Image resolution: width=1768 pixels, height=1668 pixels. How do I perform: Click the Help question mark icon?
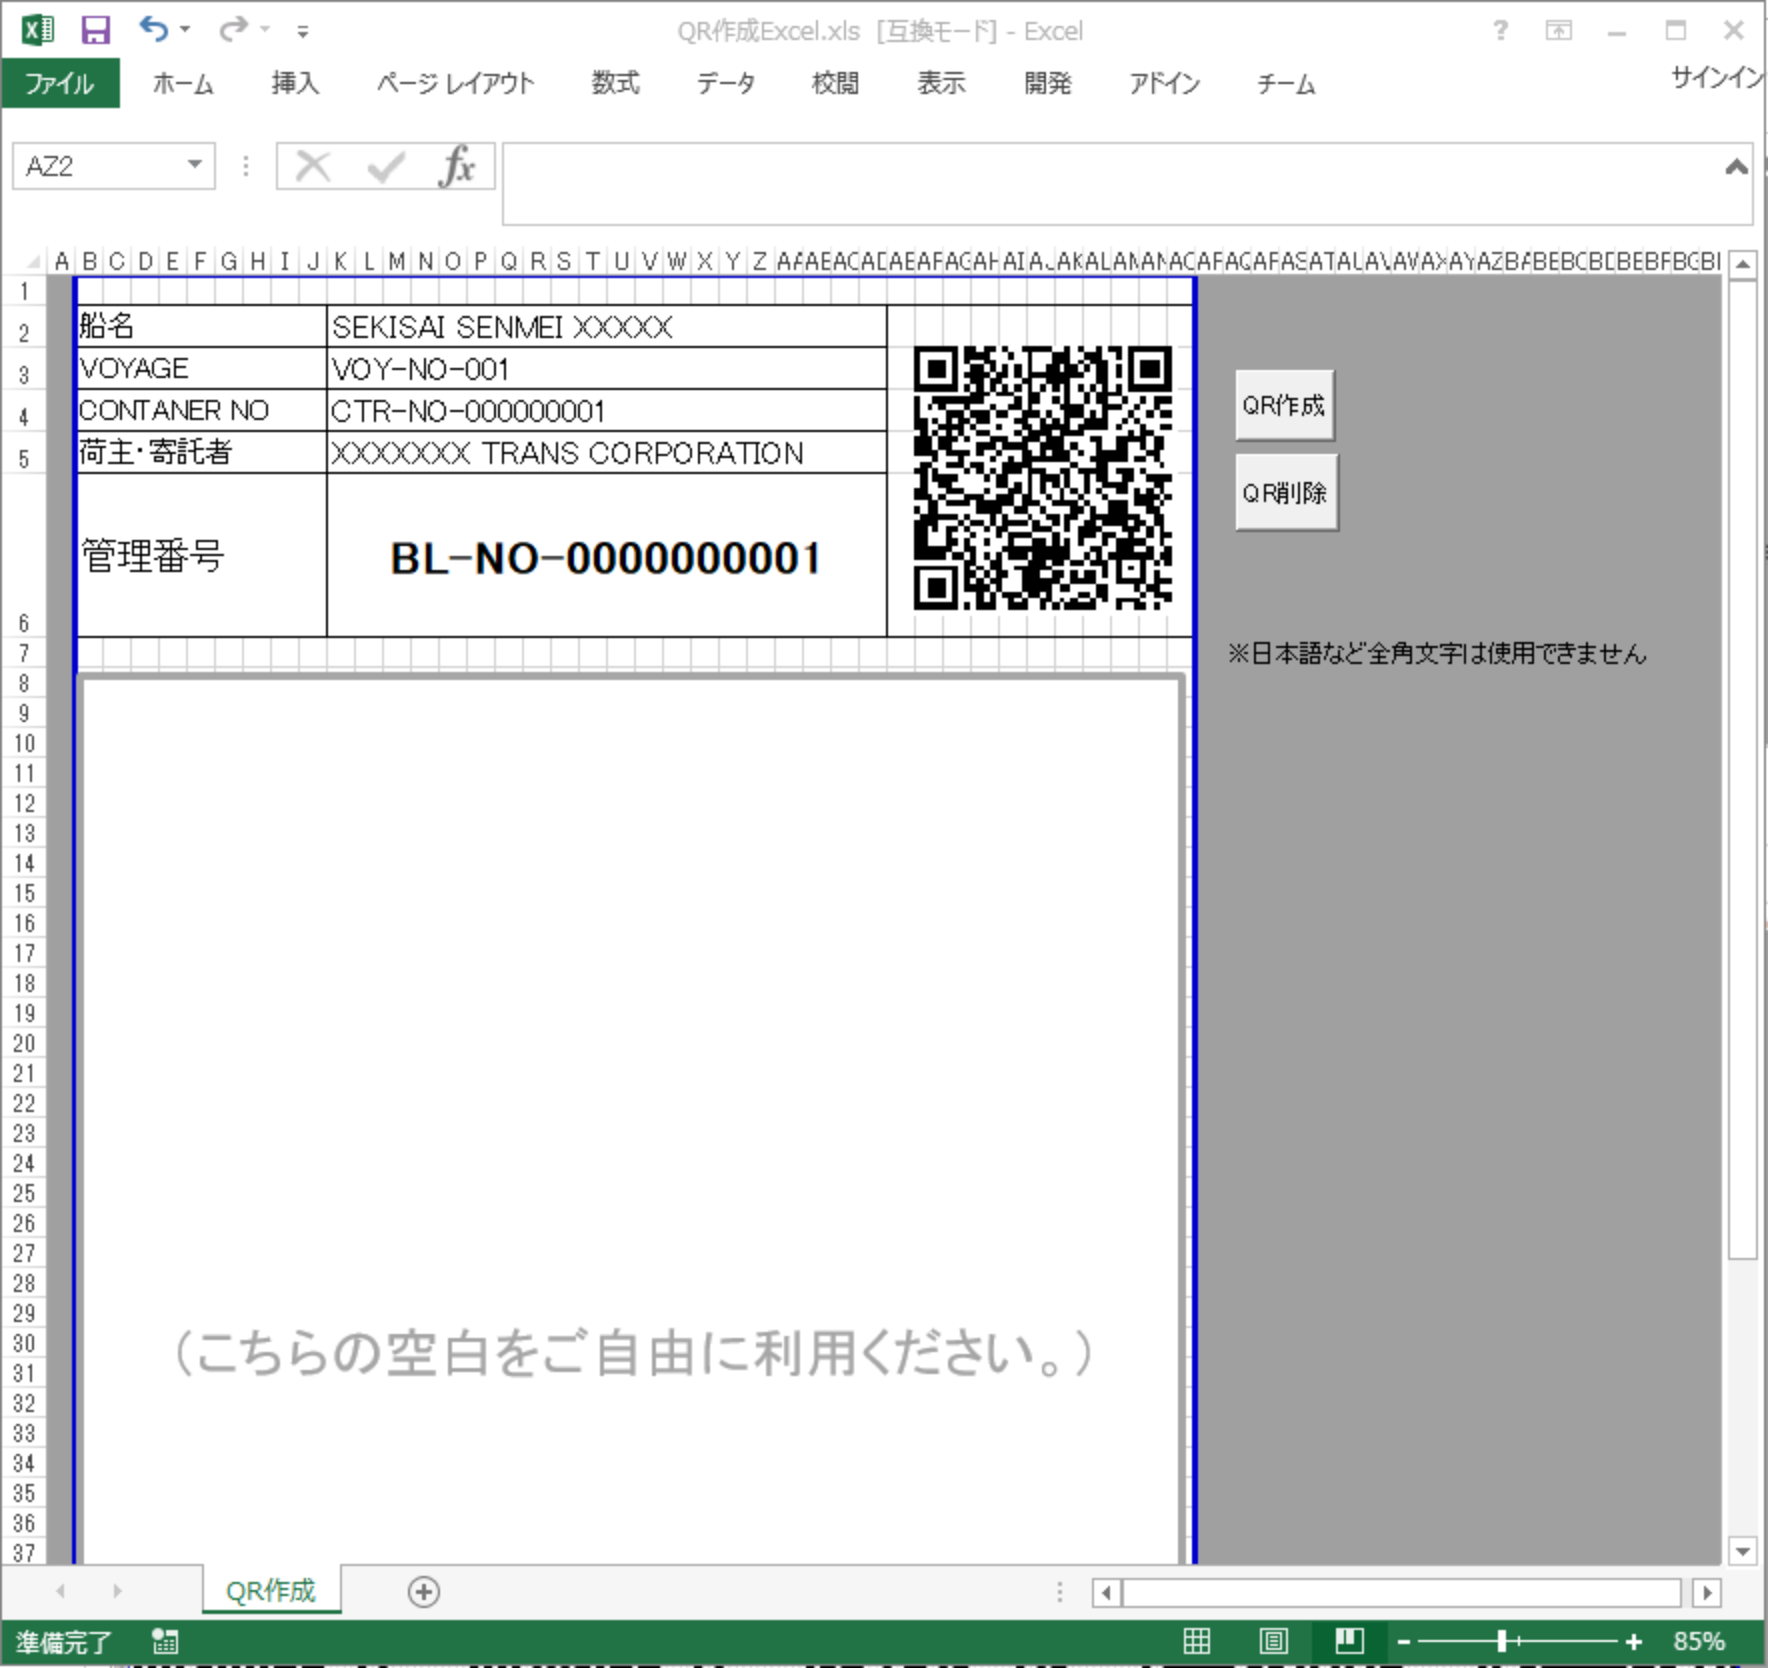pyautogui.click(x=1500, y=30)
